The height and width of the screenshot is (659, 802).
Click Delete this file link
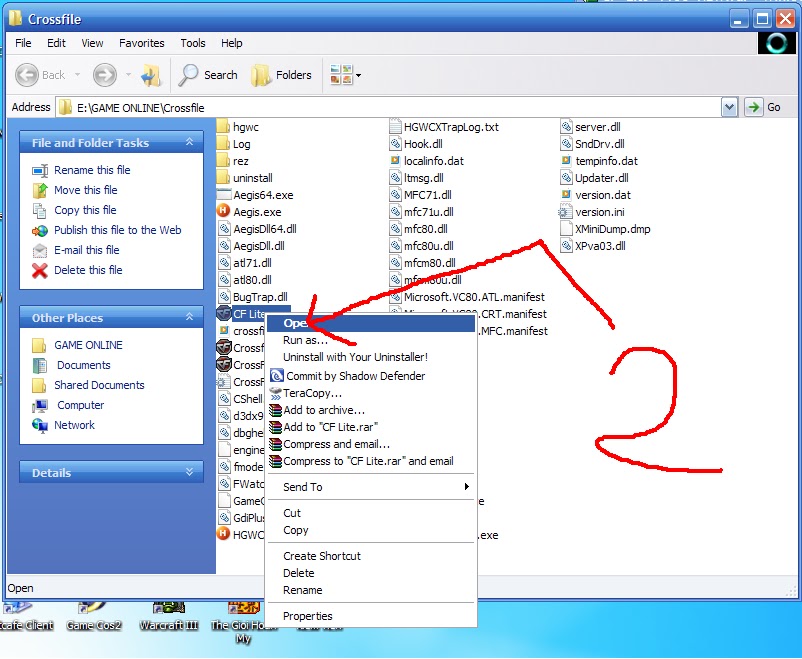[x=88, y=270]
